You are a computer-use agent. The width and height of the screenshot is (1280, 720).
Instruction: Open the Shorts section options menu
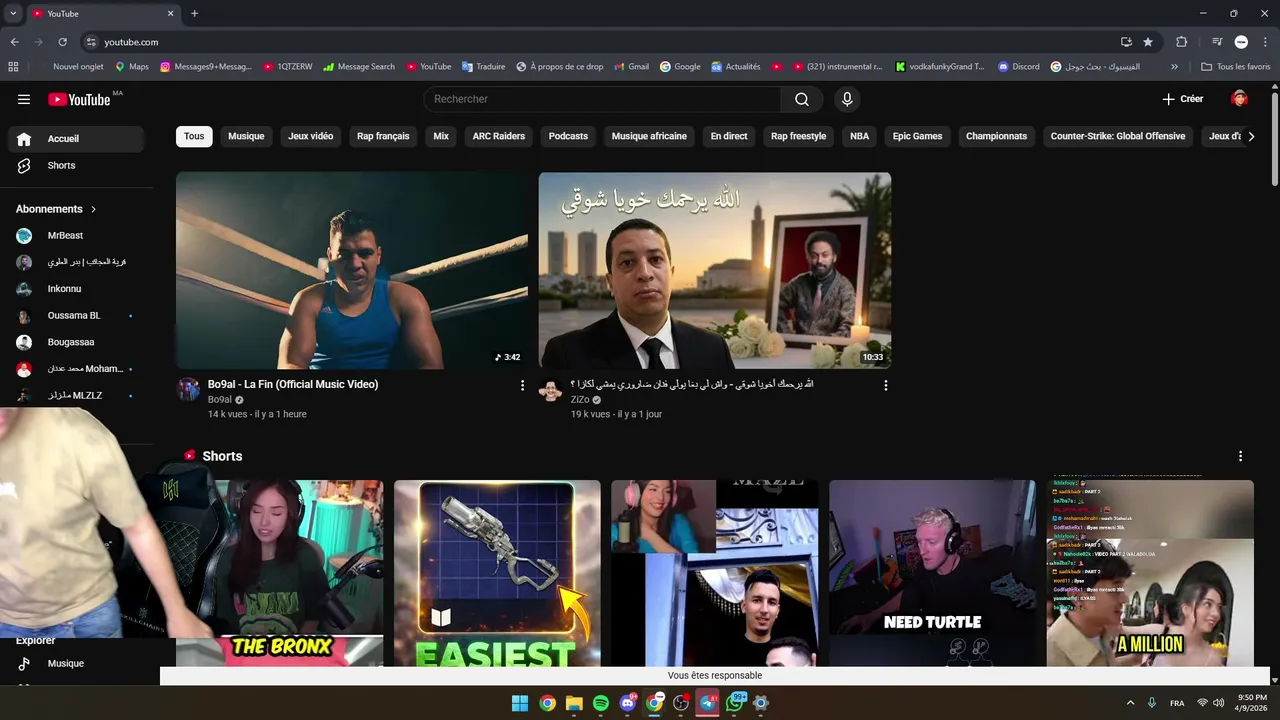click(x=1240, y=456)
